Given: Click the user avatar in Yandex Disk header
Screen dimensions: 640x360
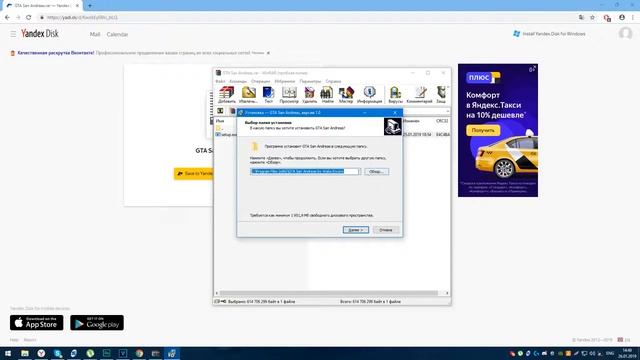Looking at the screenshot, I should (625, 33).
